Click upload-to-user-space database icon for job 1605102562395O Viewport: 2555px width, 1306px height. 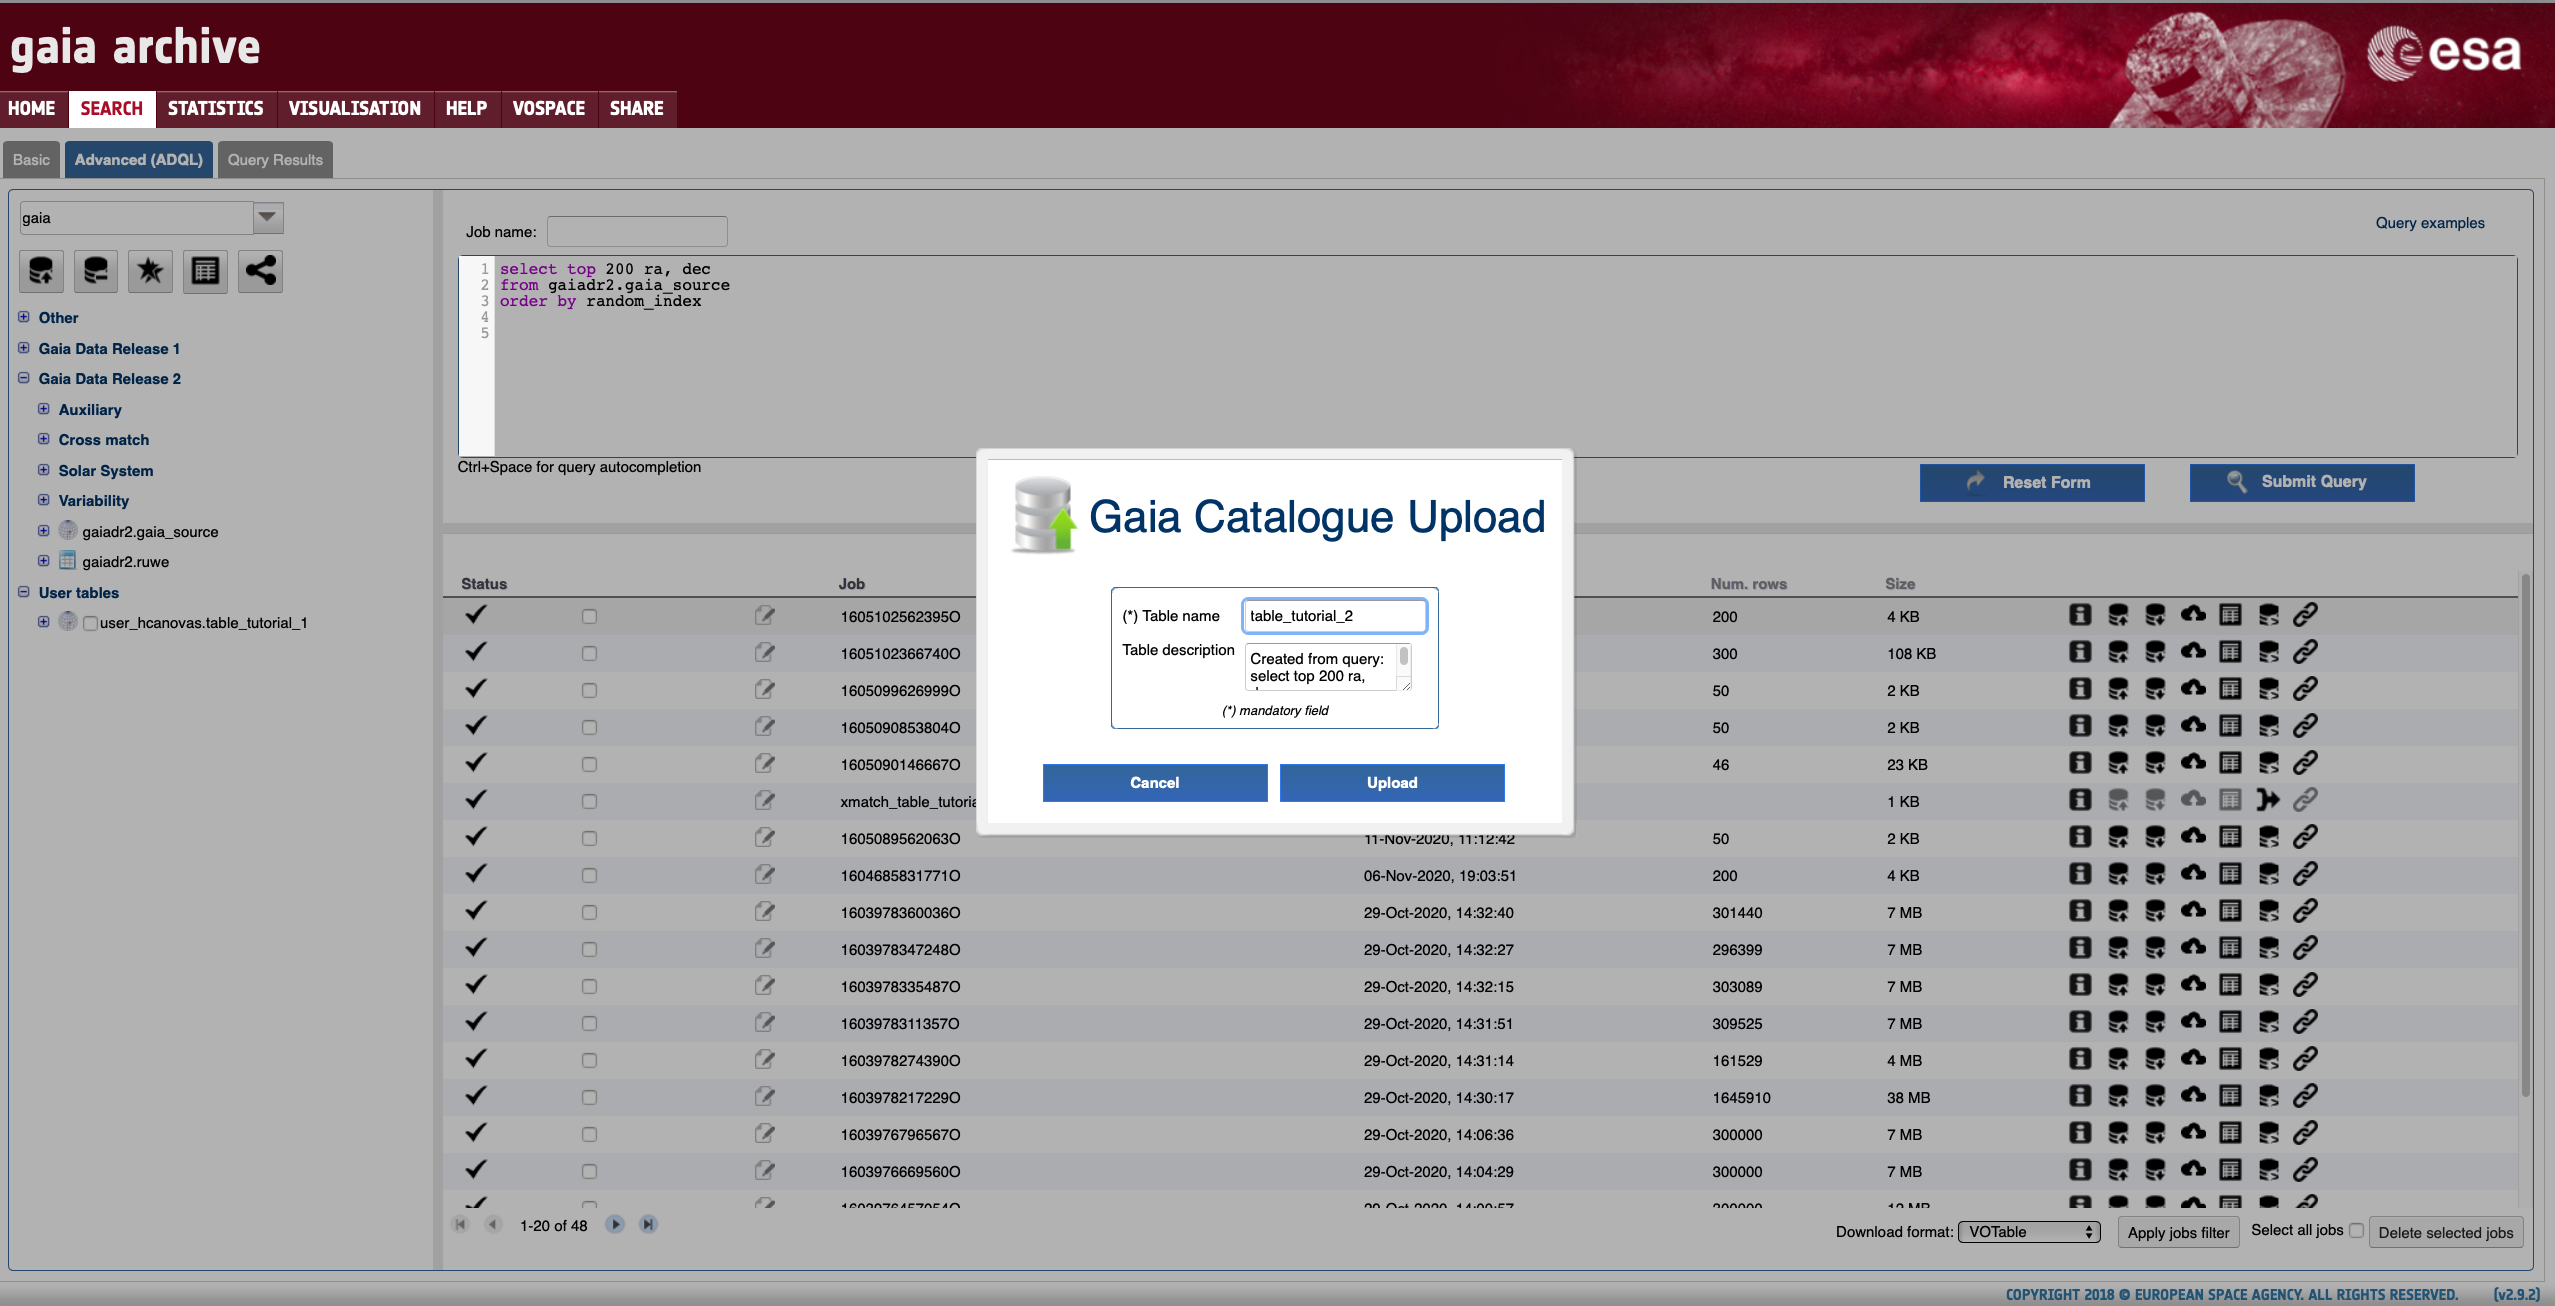click(x=2118, y=615)
